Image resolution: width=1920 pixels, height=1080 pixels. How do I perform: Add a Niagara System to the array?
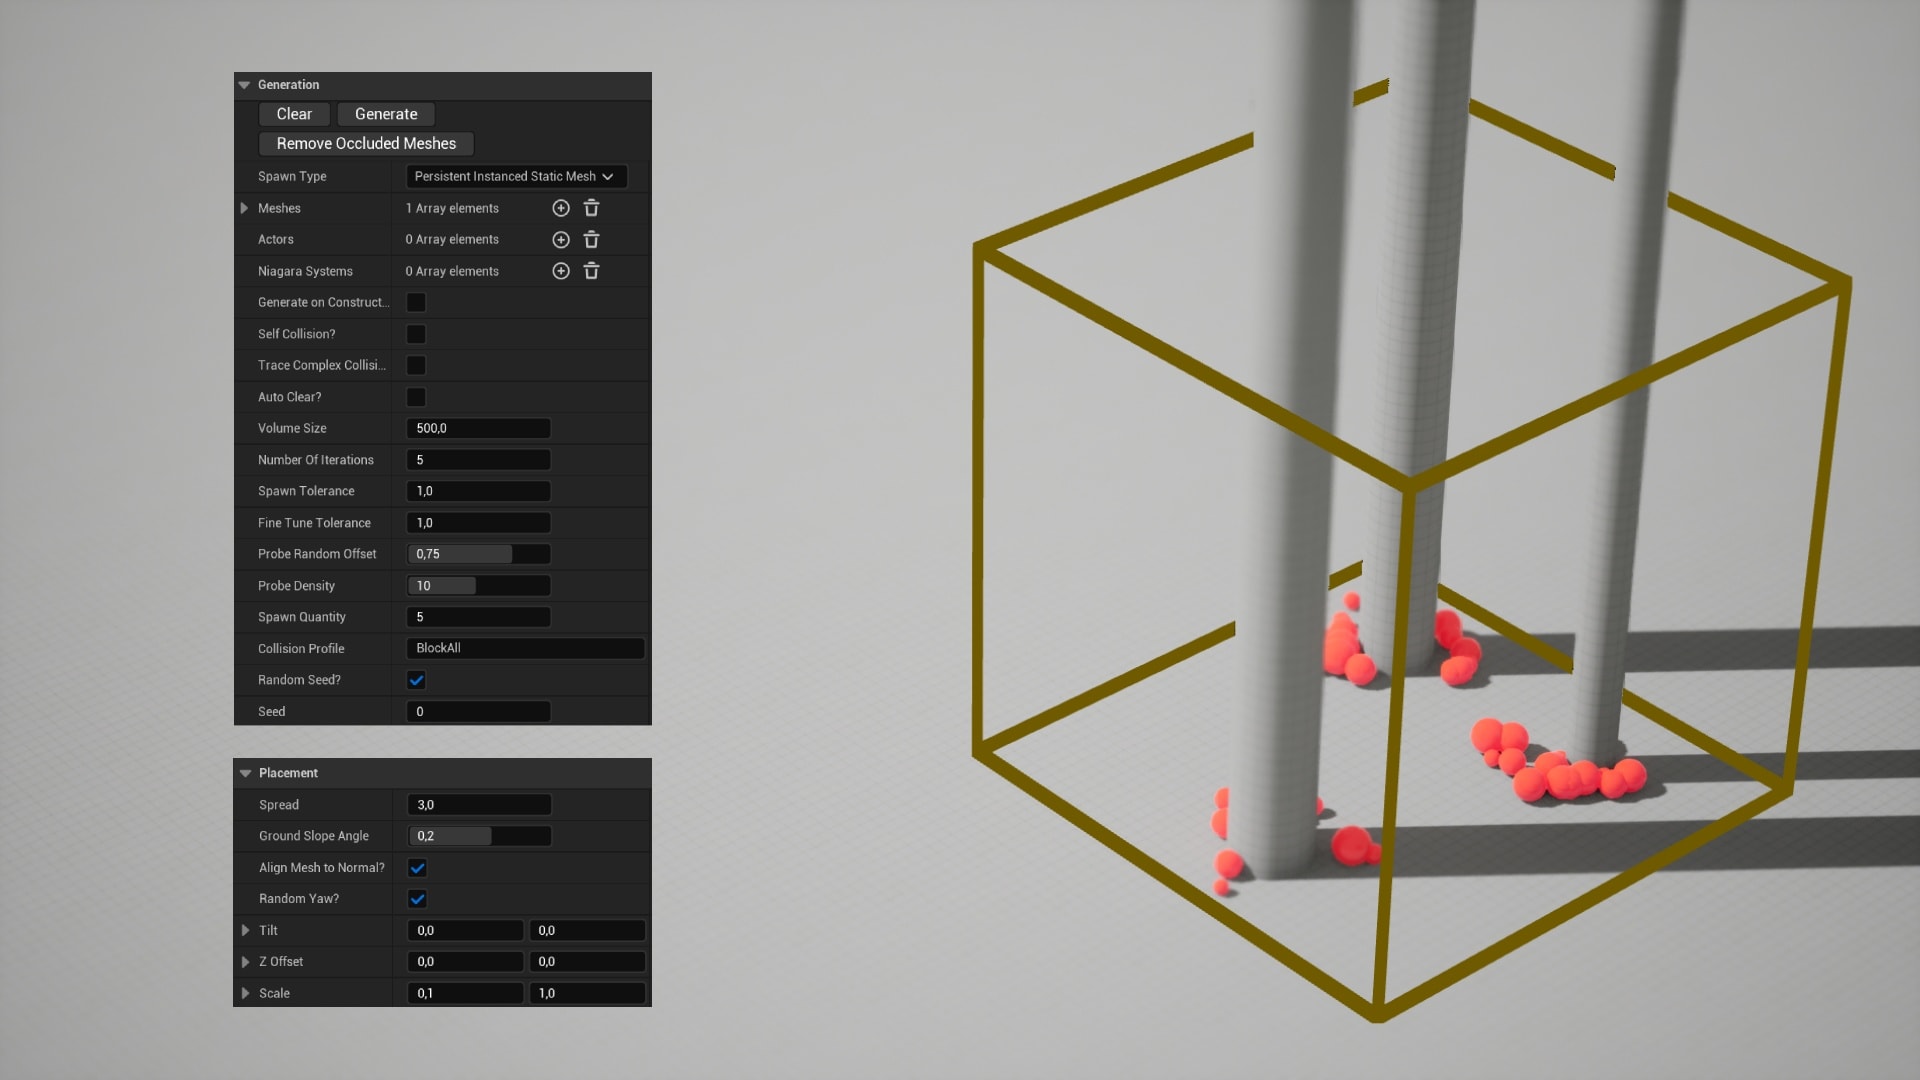pyautogui.click(x=561, y=271)
